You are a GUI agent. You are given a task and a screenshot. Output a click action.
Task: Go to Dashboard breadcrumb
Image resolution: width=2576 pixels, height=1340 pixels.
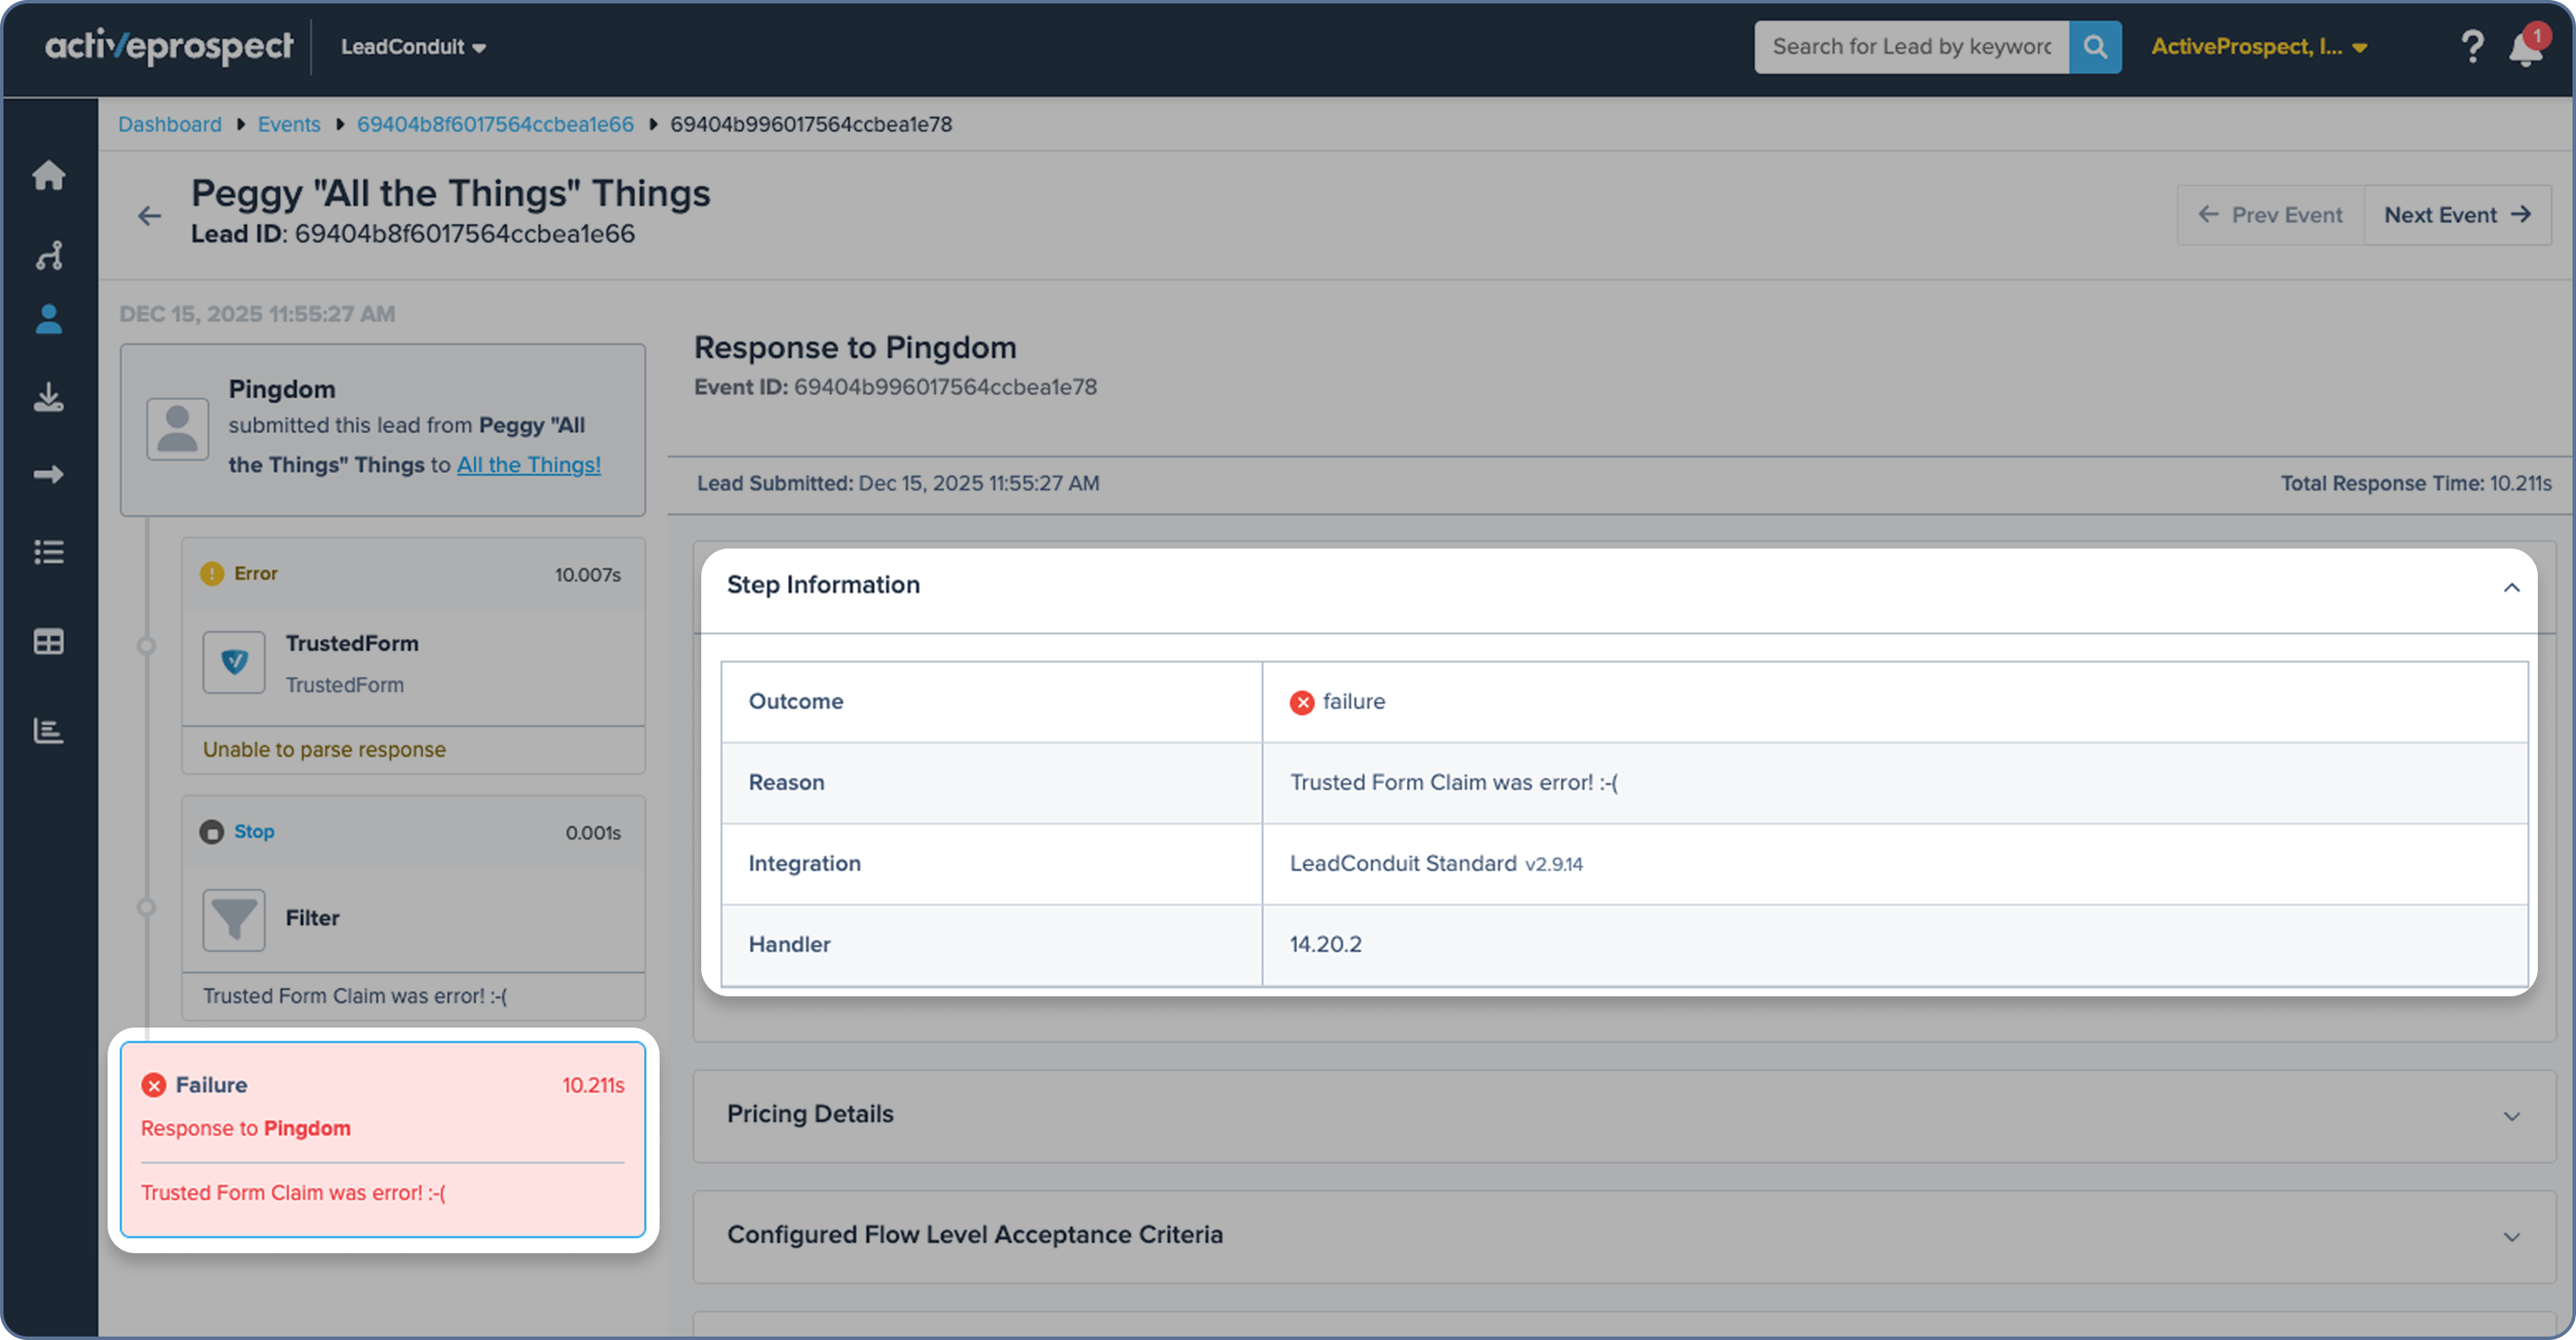170,124
